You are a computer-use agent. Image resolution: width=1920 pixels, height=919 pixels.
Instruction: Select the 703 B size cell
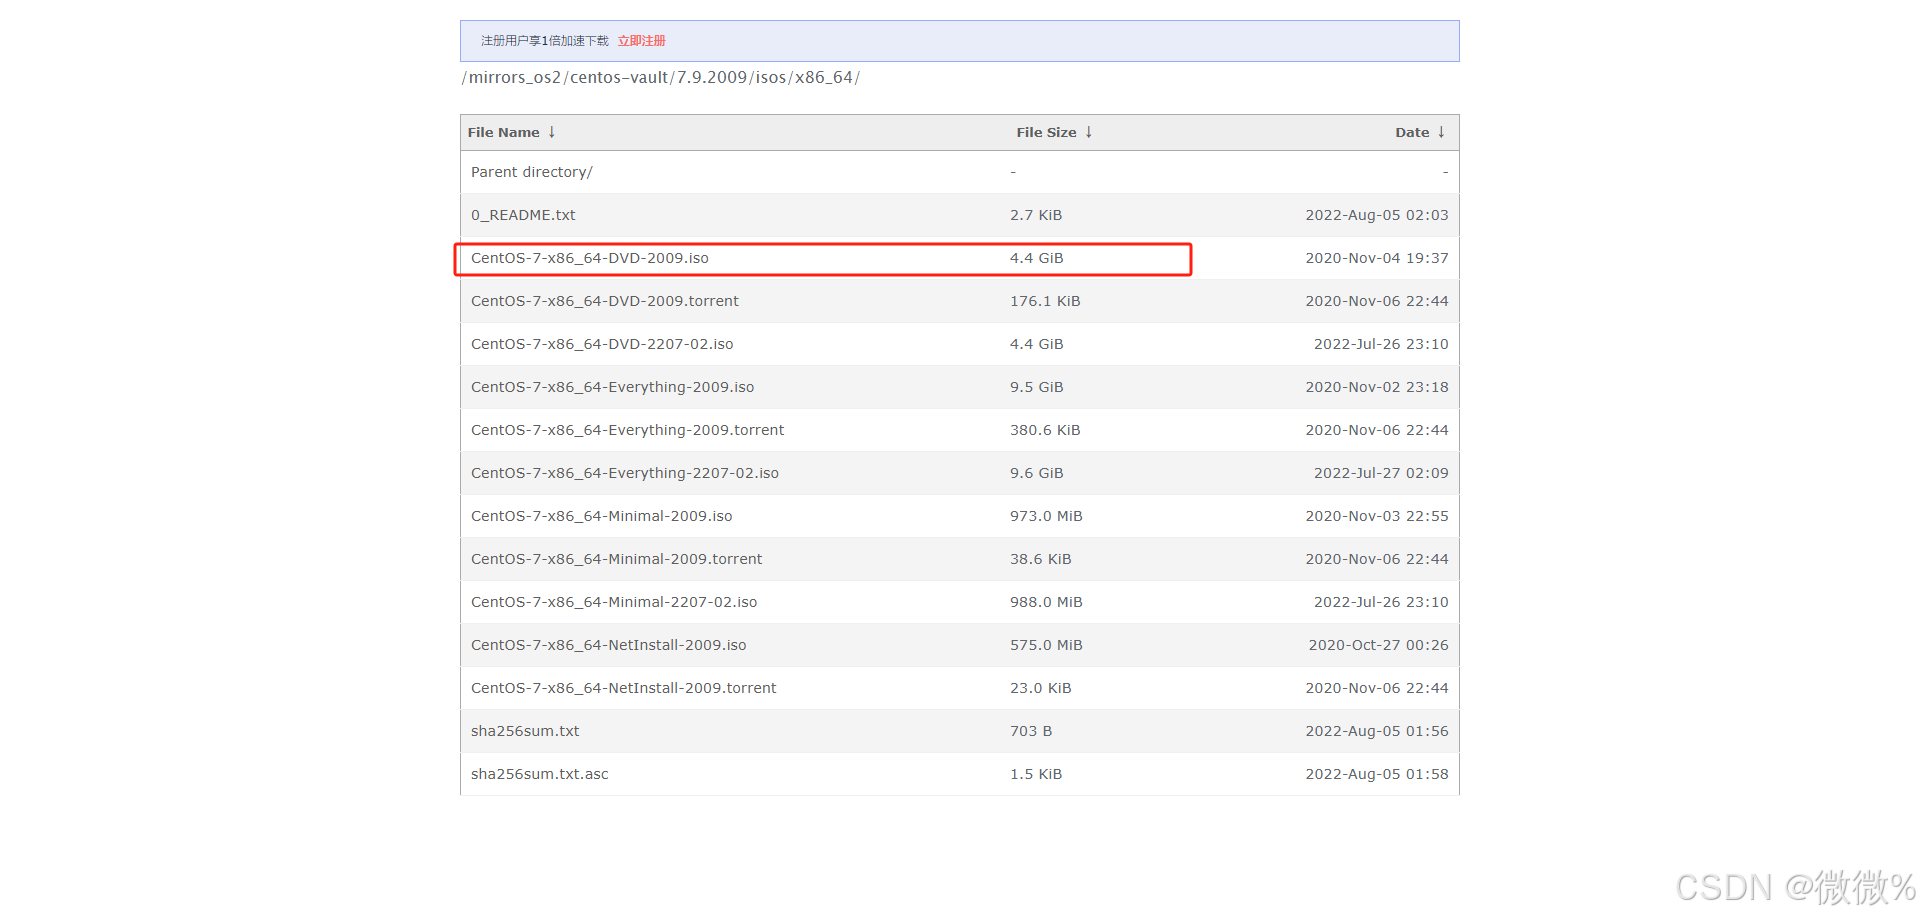pyautogui.click(x=1031, y=731)
